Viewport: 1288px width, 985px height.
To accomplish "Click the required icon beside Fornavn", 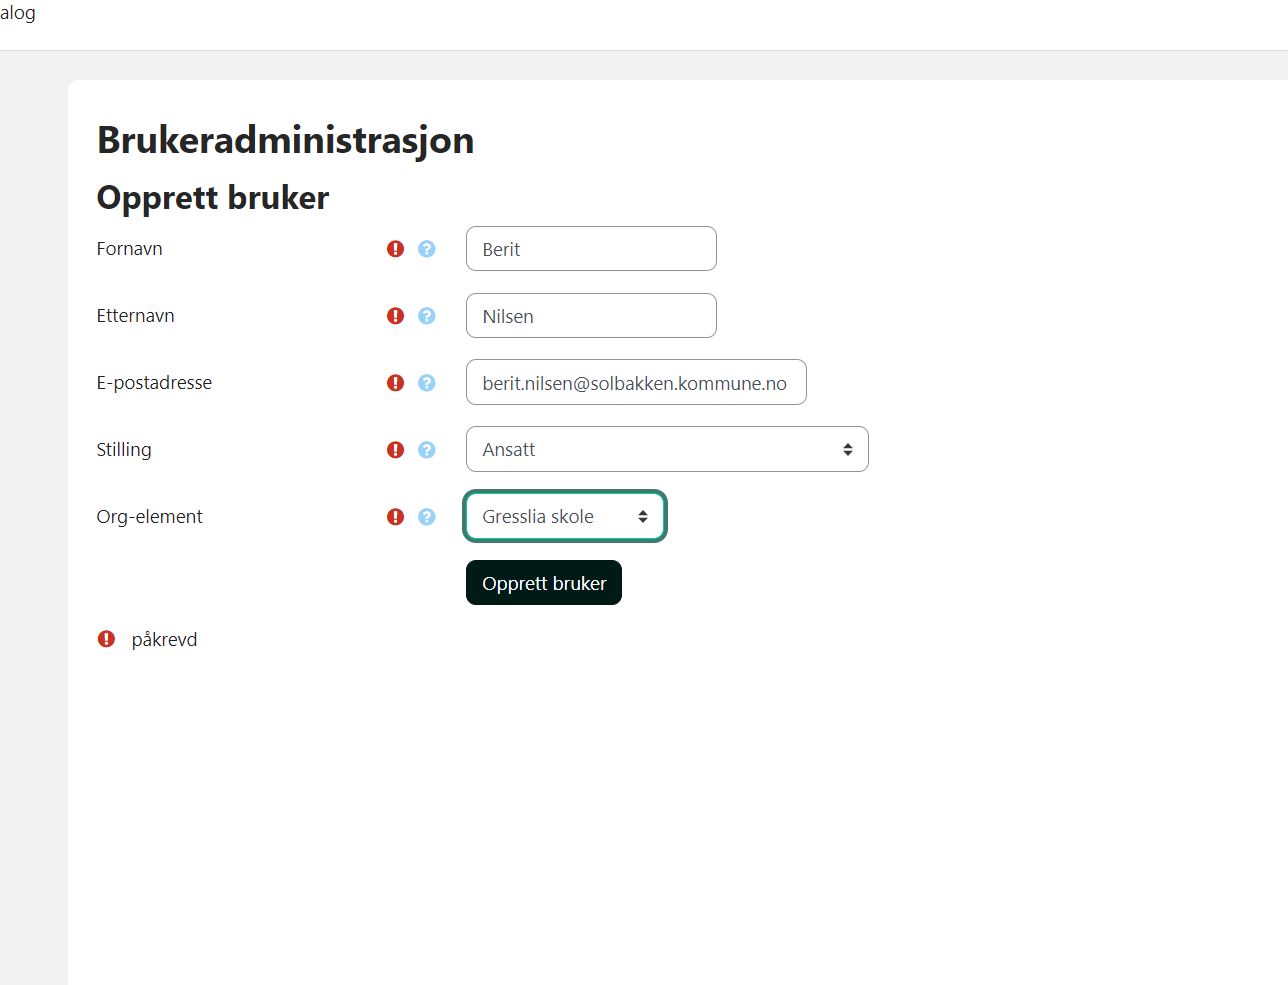I will point(396,249).
